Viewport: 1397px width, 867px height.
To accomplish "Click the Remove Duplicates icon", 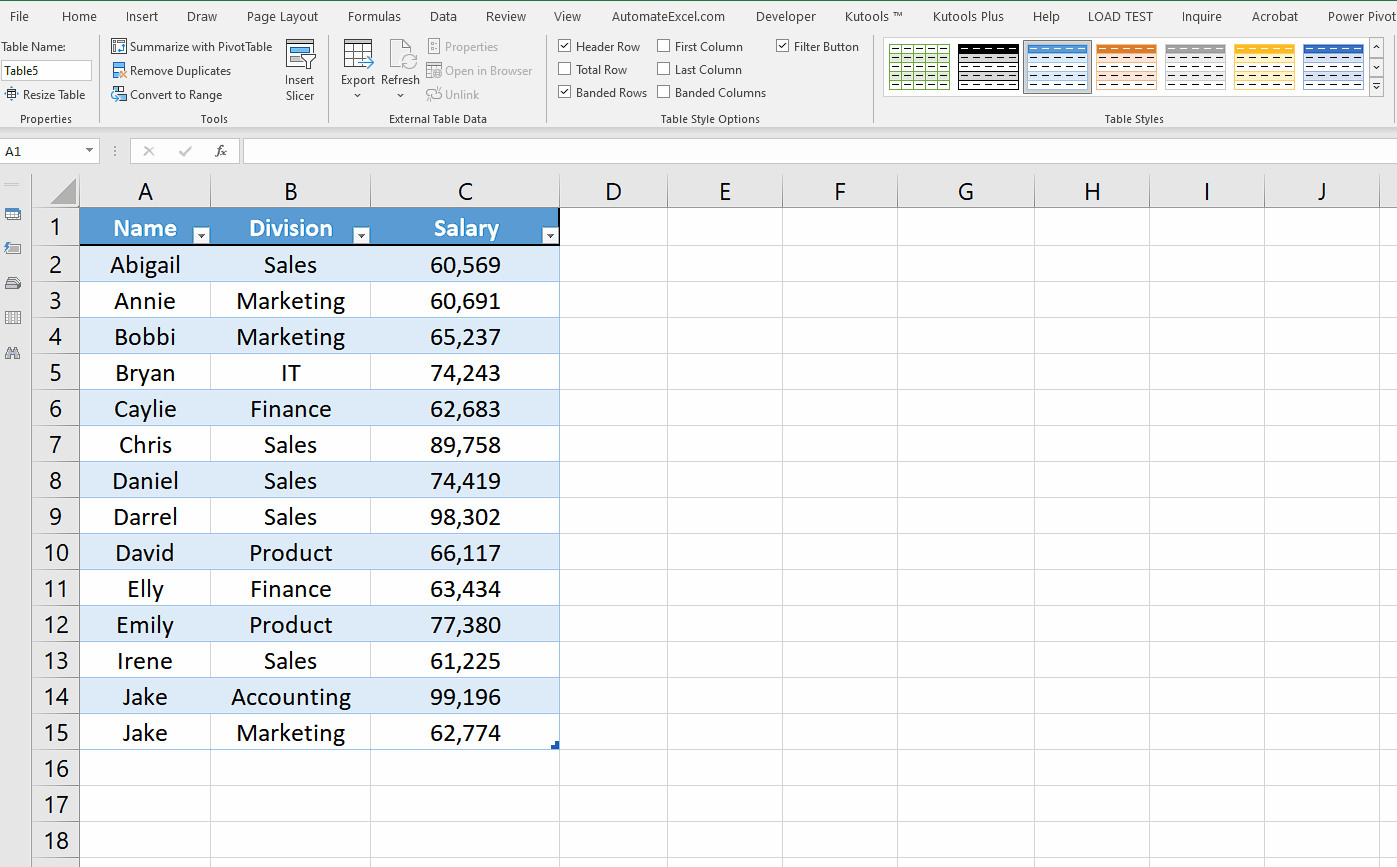I will pyautogui.click(x=120, y=70).
